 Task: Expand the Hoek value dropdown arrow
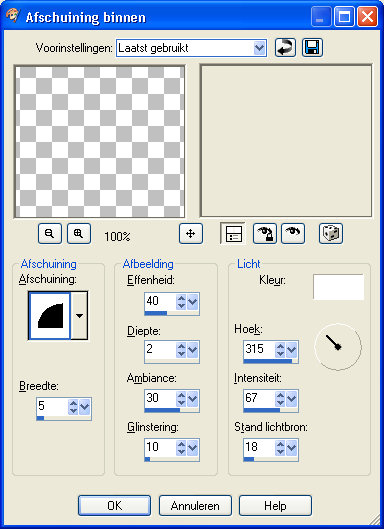point(292,350)
